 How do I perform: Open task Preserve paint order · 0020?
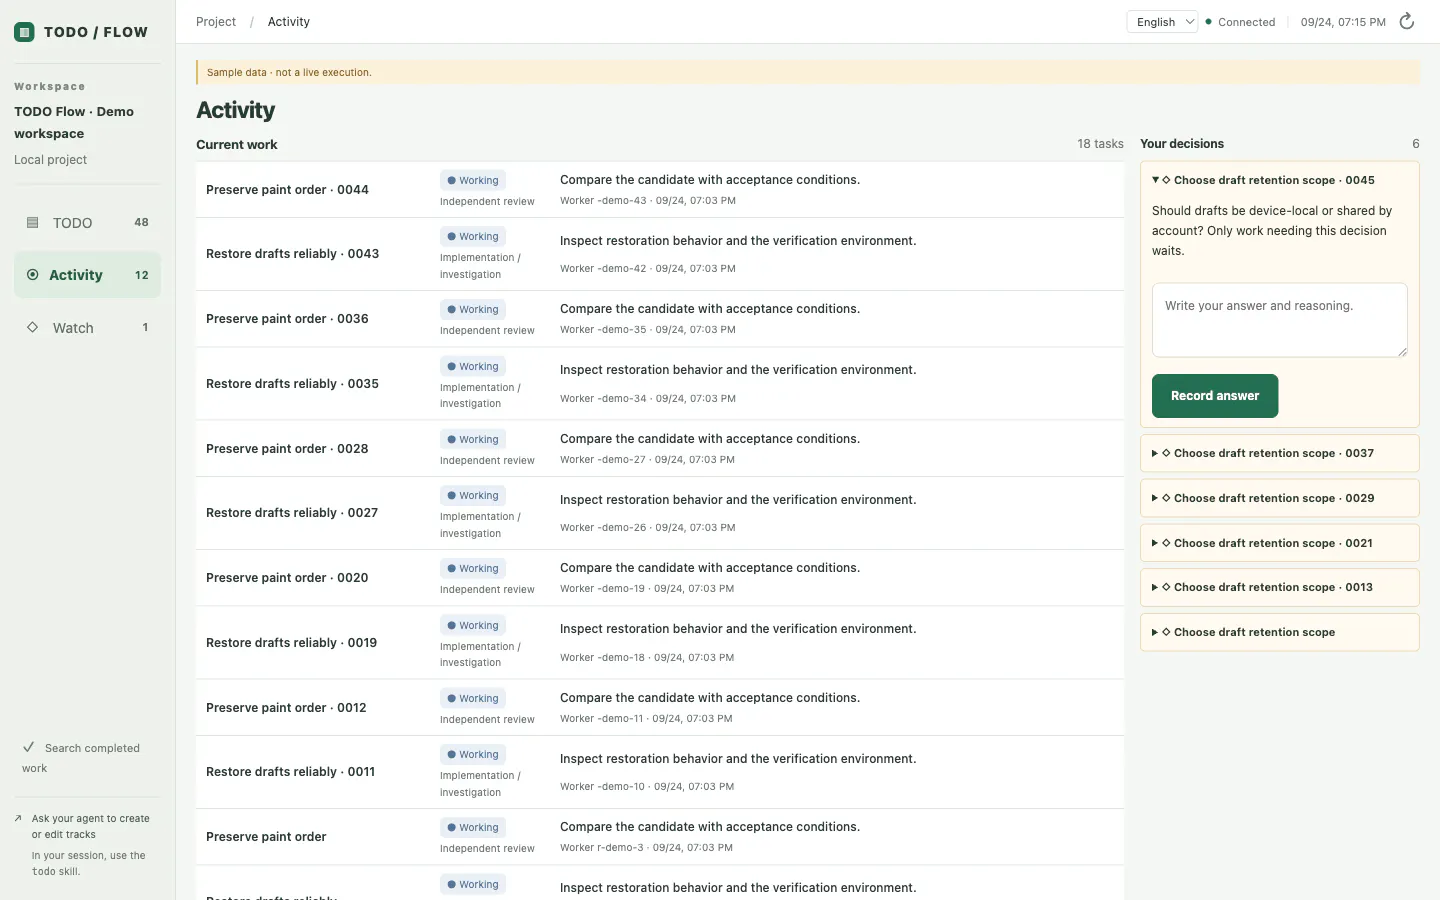click(x=287, y=577)
